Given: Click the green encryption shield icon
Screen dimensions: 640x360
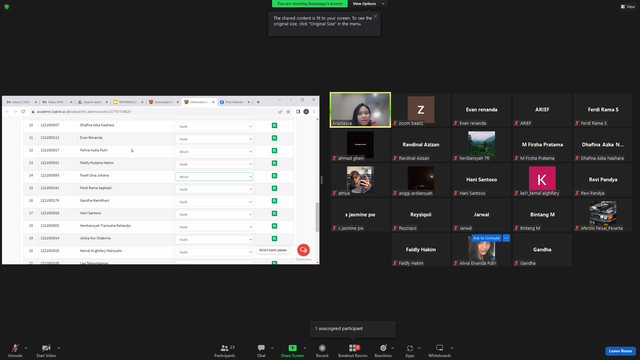Looking at the screenshot, I should click(7, 7).
